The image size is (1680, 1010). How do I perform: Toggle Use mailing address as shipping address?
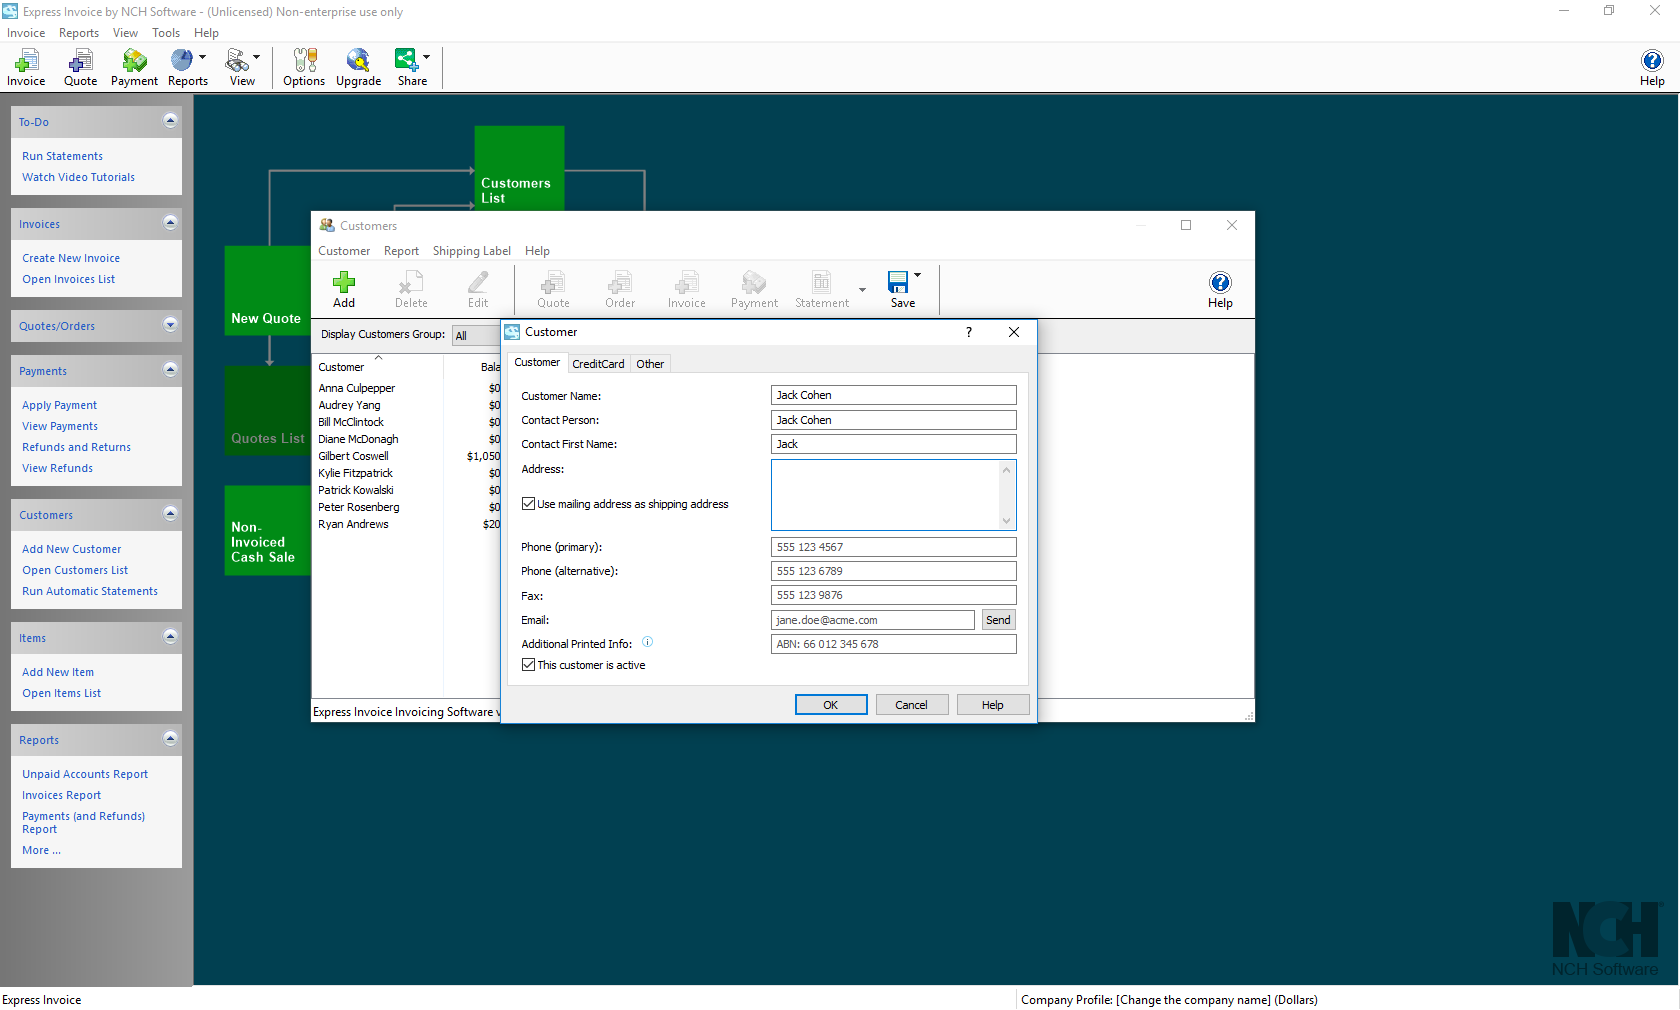click(x=528, y=504)
